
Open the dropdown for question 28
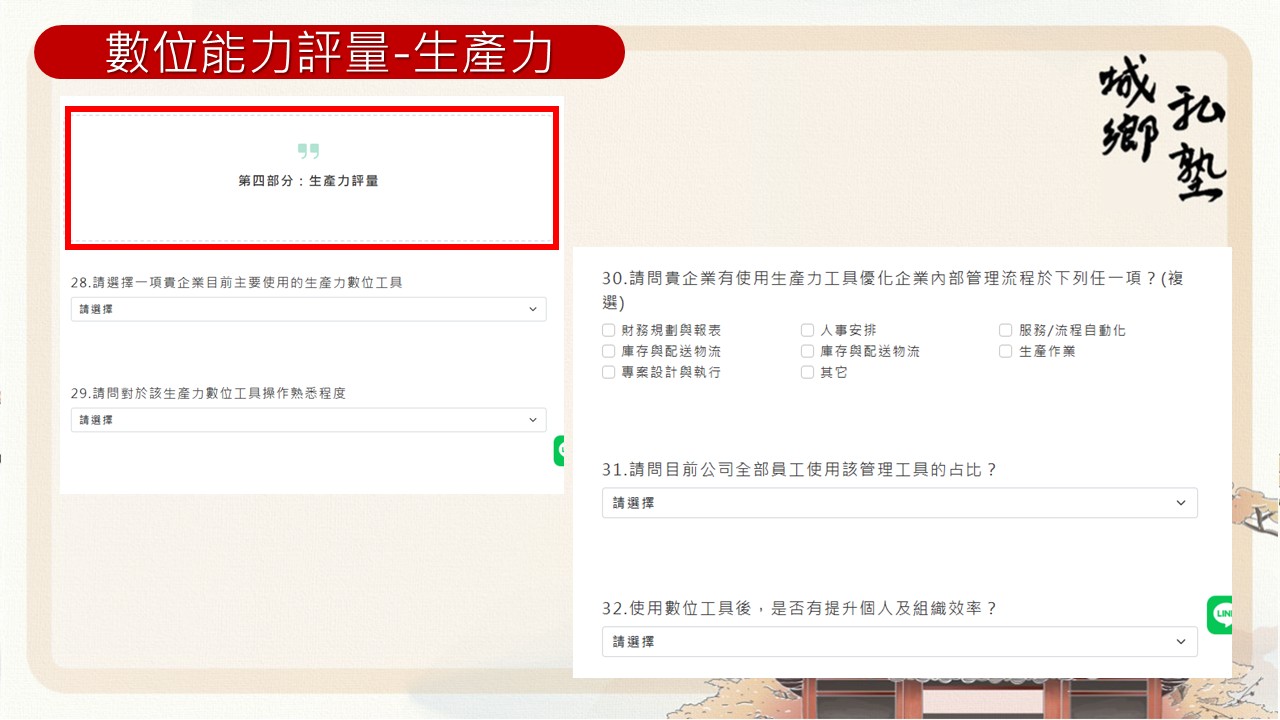click(x=308, y=309)
